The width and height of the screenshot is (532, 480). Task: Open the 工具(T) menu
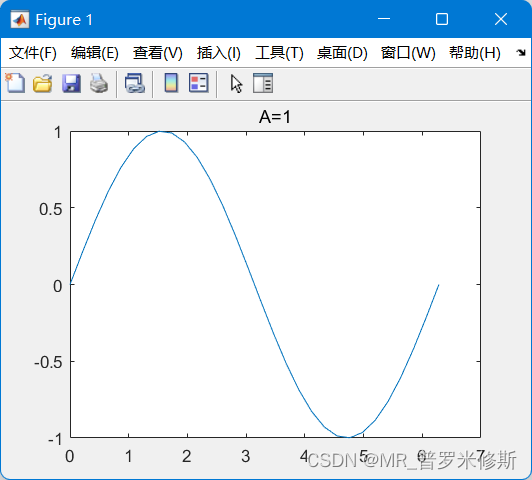[x=279, y=53]
